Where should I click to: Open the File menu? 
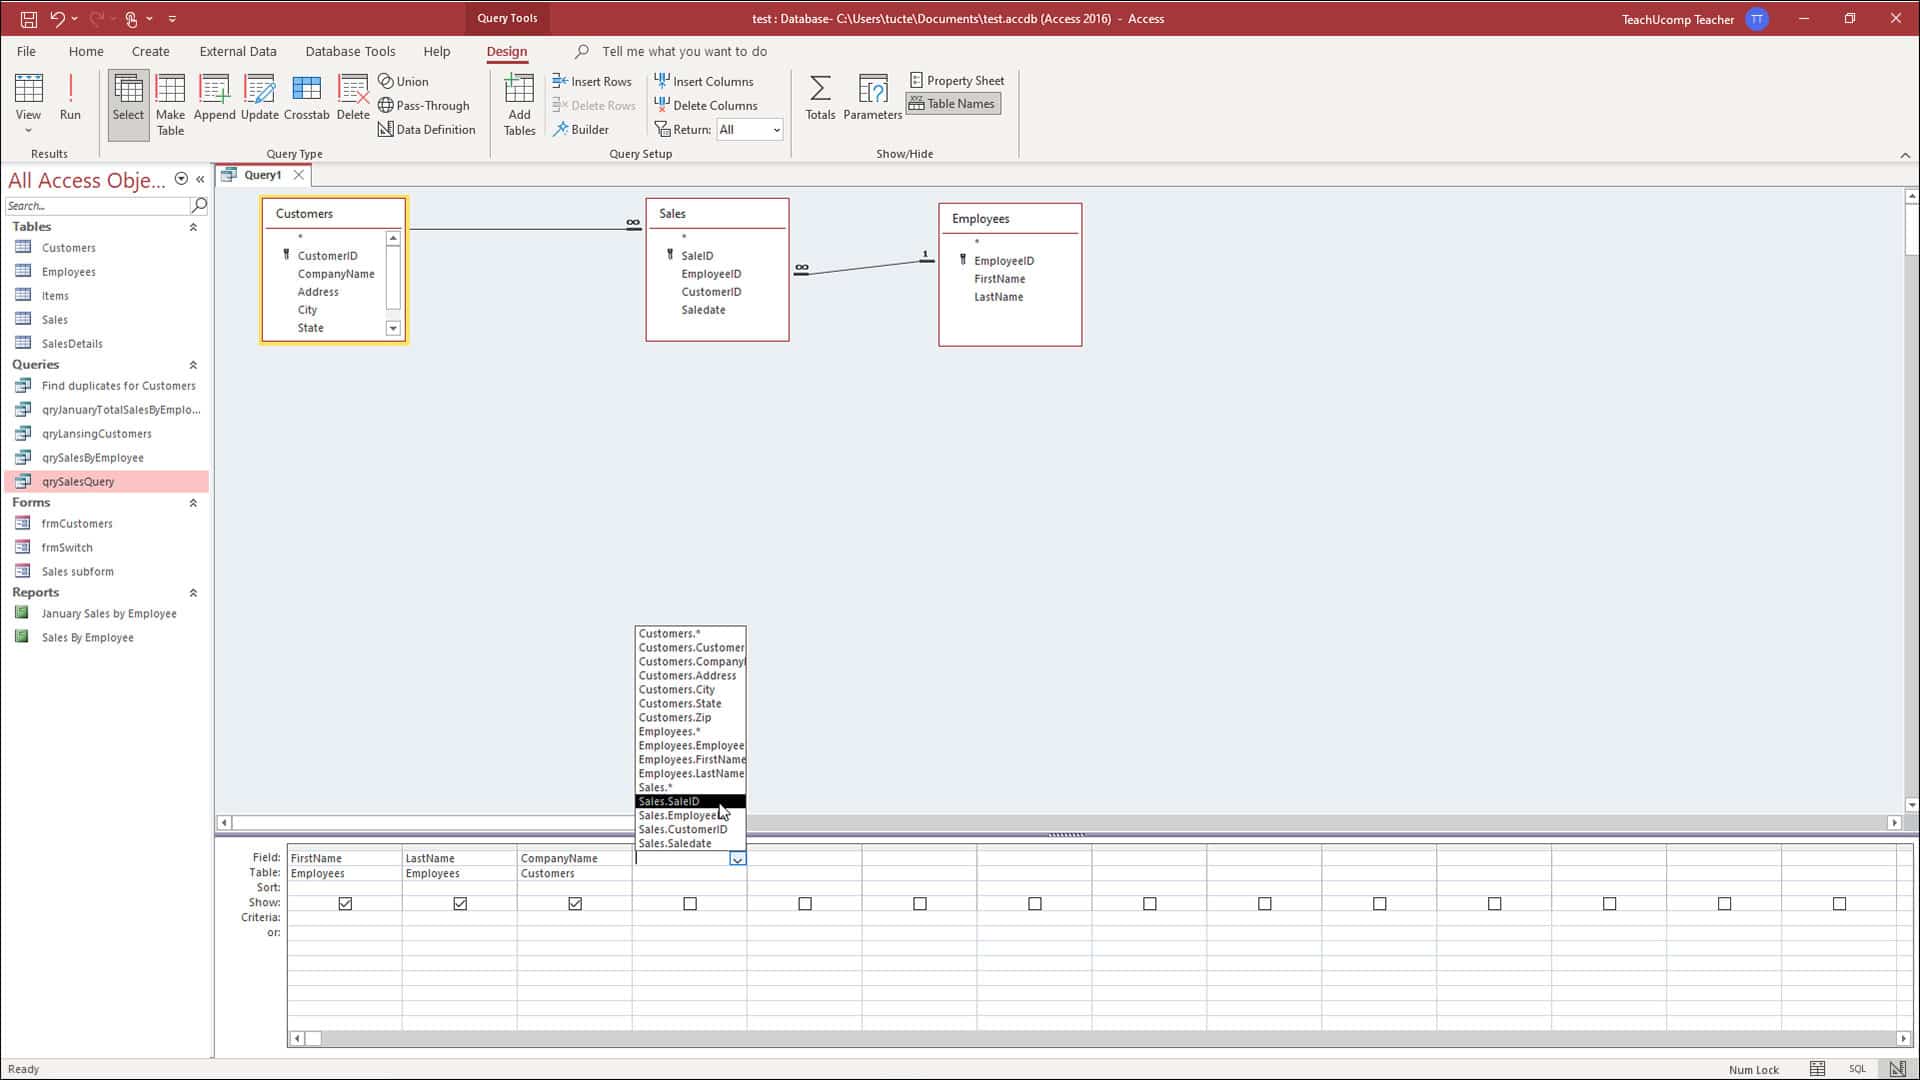pyautogui.click(x=26, y=51)
